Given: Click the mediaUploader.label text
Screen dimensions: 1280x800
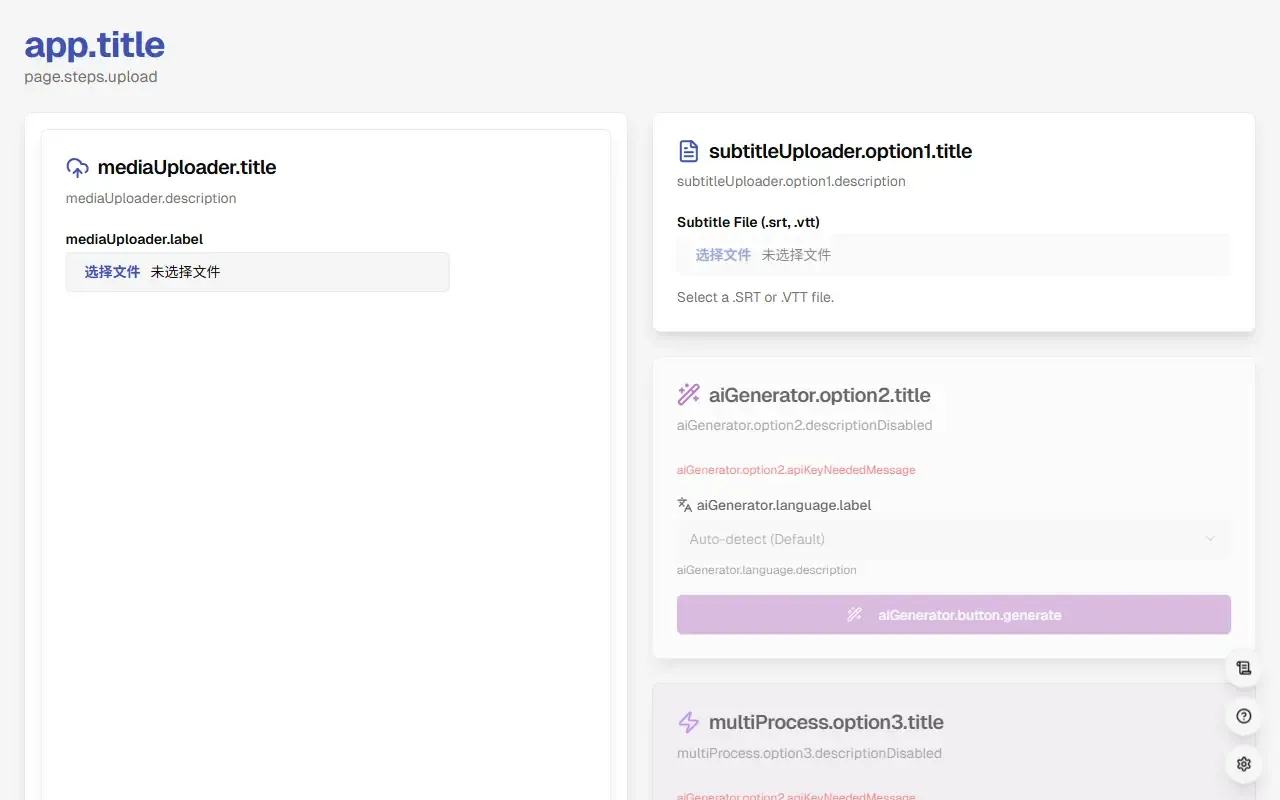Looking at the screenshot, I should [134, 239].
